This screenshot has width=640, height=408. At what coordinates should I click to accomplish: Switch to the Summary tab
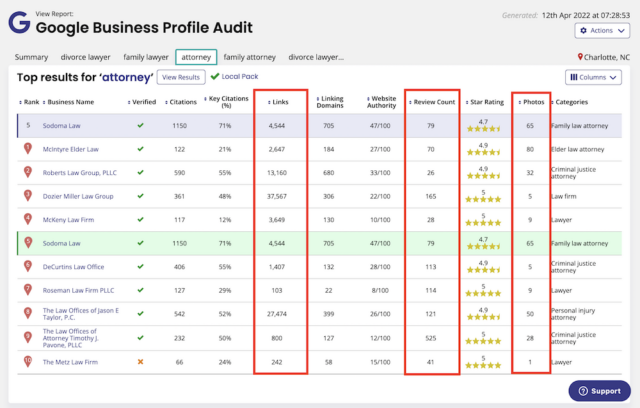[x=31, y=57]
